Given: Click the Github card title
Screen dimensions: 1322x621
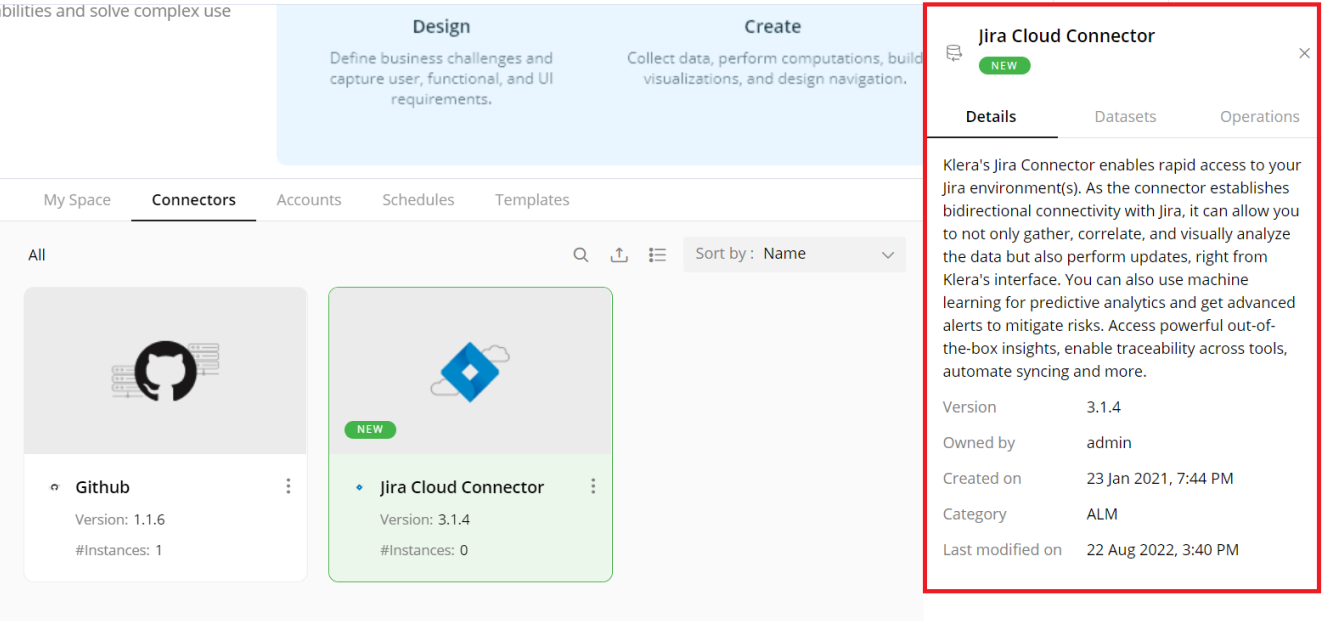Looking at the screenshot, I should tap(103, 487).
